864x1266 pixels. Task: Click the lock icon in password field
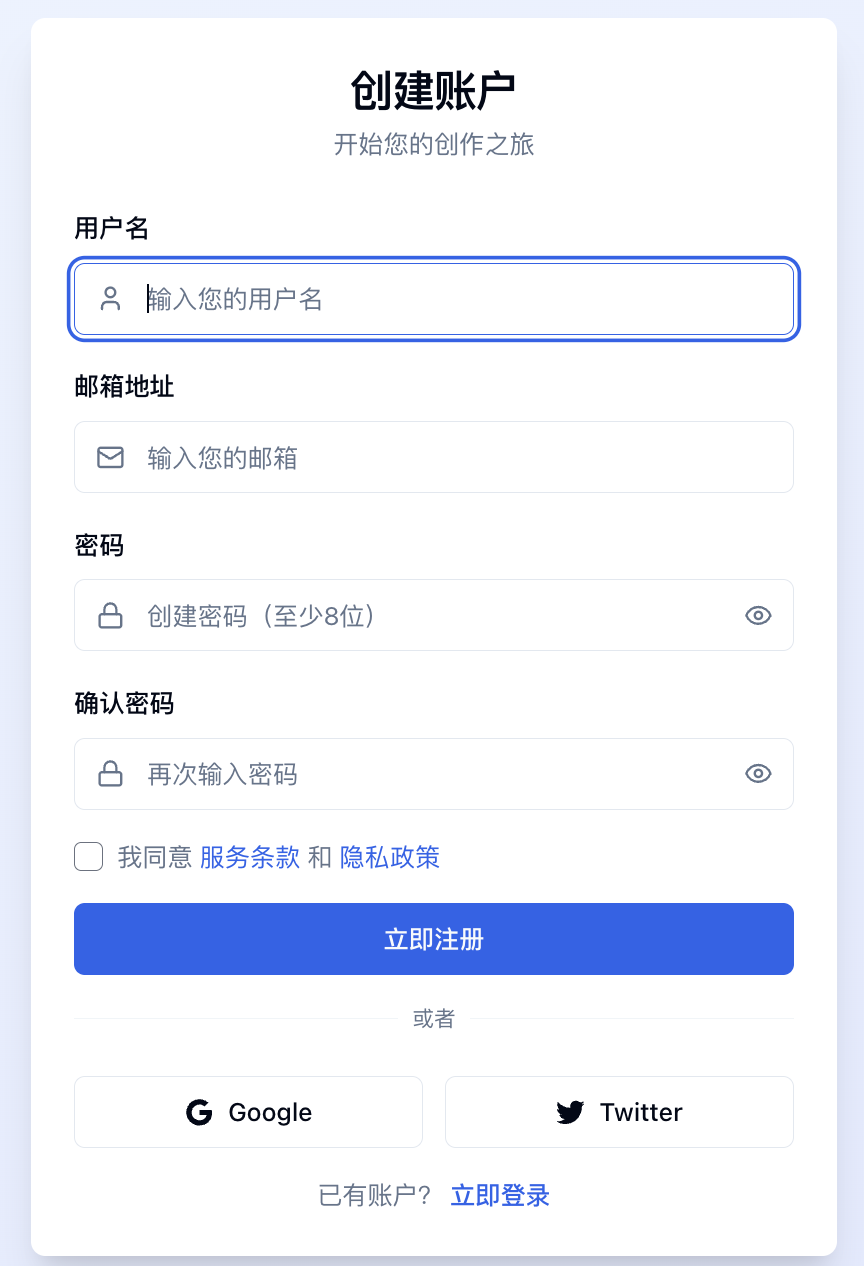110,616
